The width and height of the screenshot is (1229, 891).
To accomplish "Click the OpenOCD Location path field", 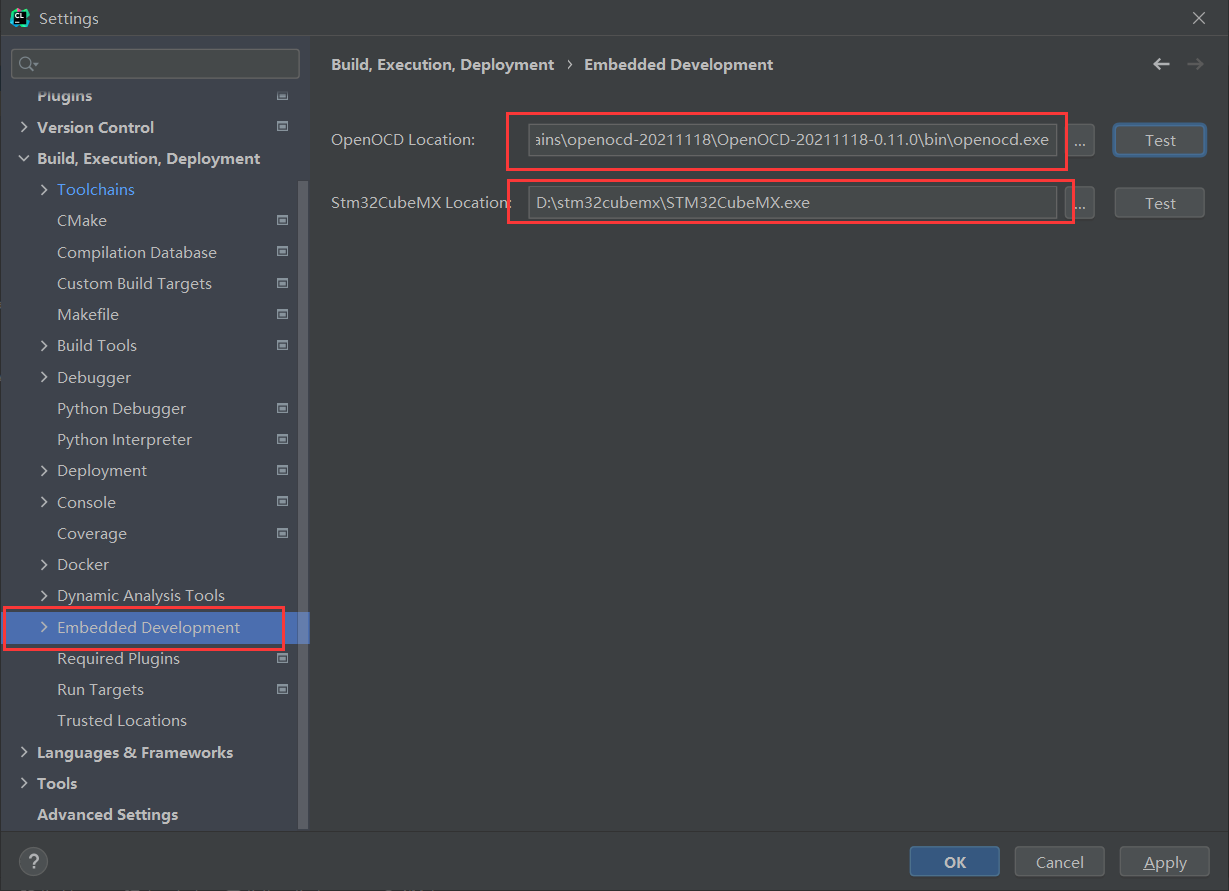I will (x=792, y=140).
